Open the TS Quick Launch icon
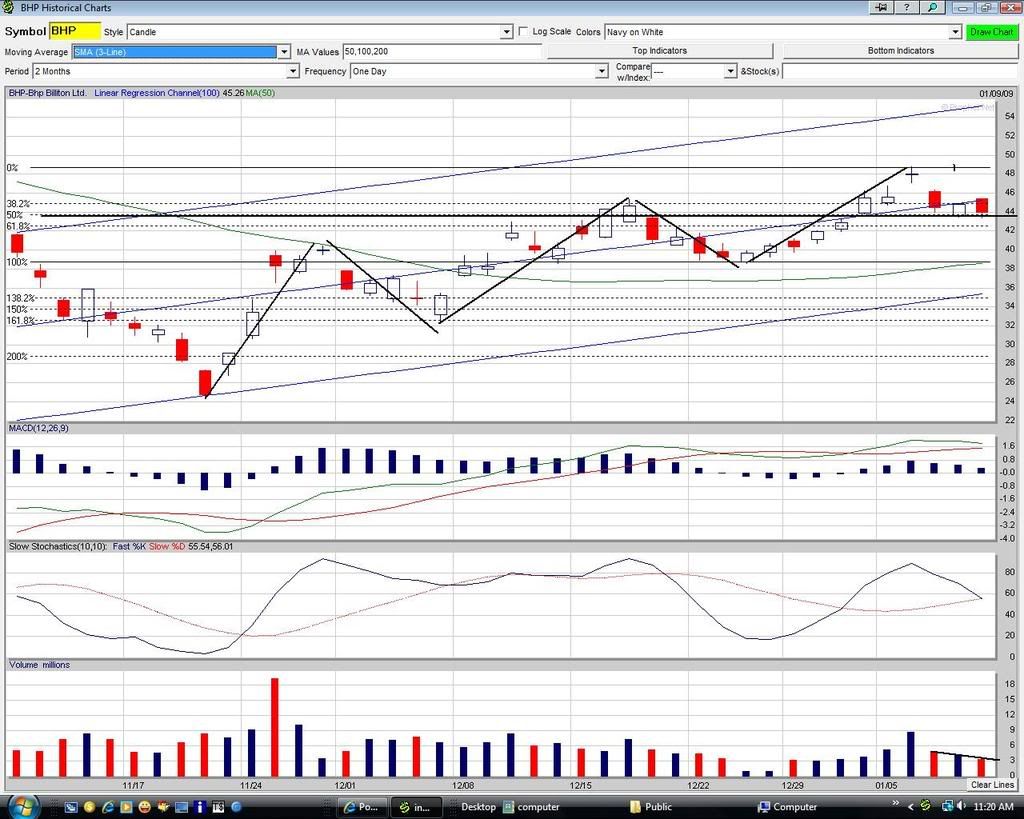This screenshot has width=1024, height=819. tap(218, 807)
